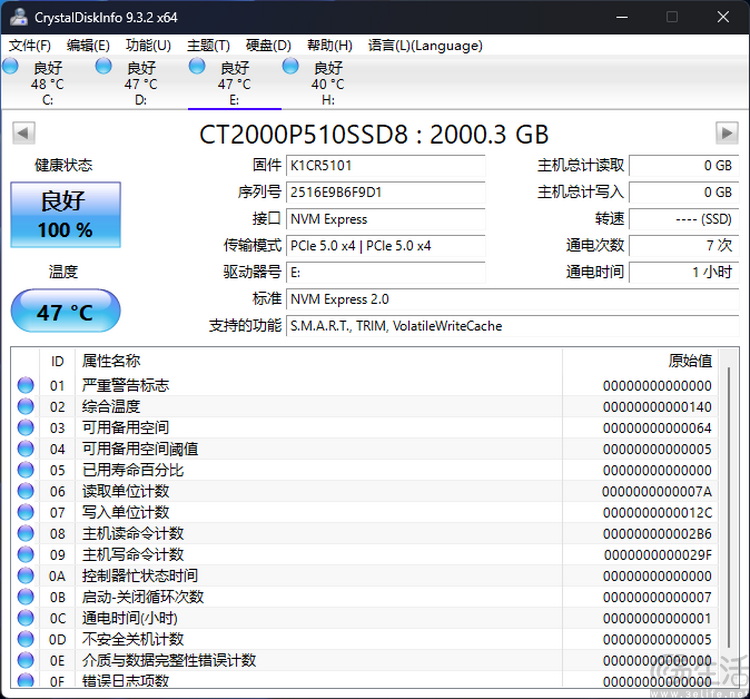Click the disk title CT2000P510SSD8 : 2000.3 GB
The image size is (750, 699).
(374, 134)
